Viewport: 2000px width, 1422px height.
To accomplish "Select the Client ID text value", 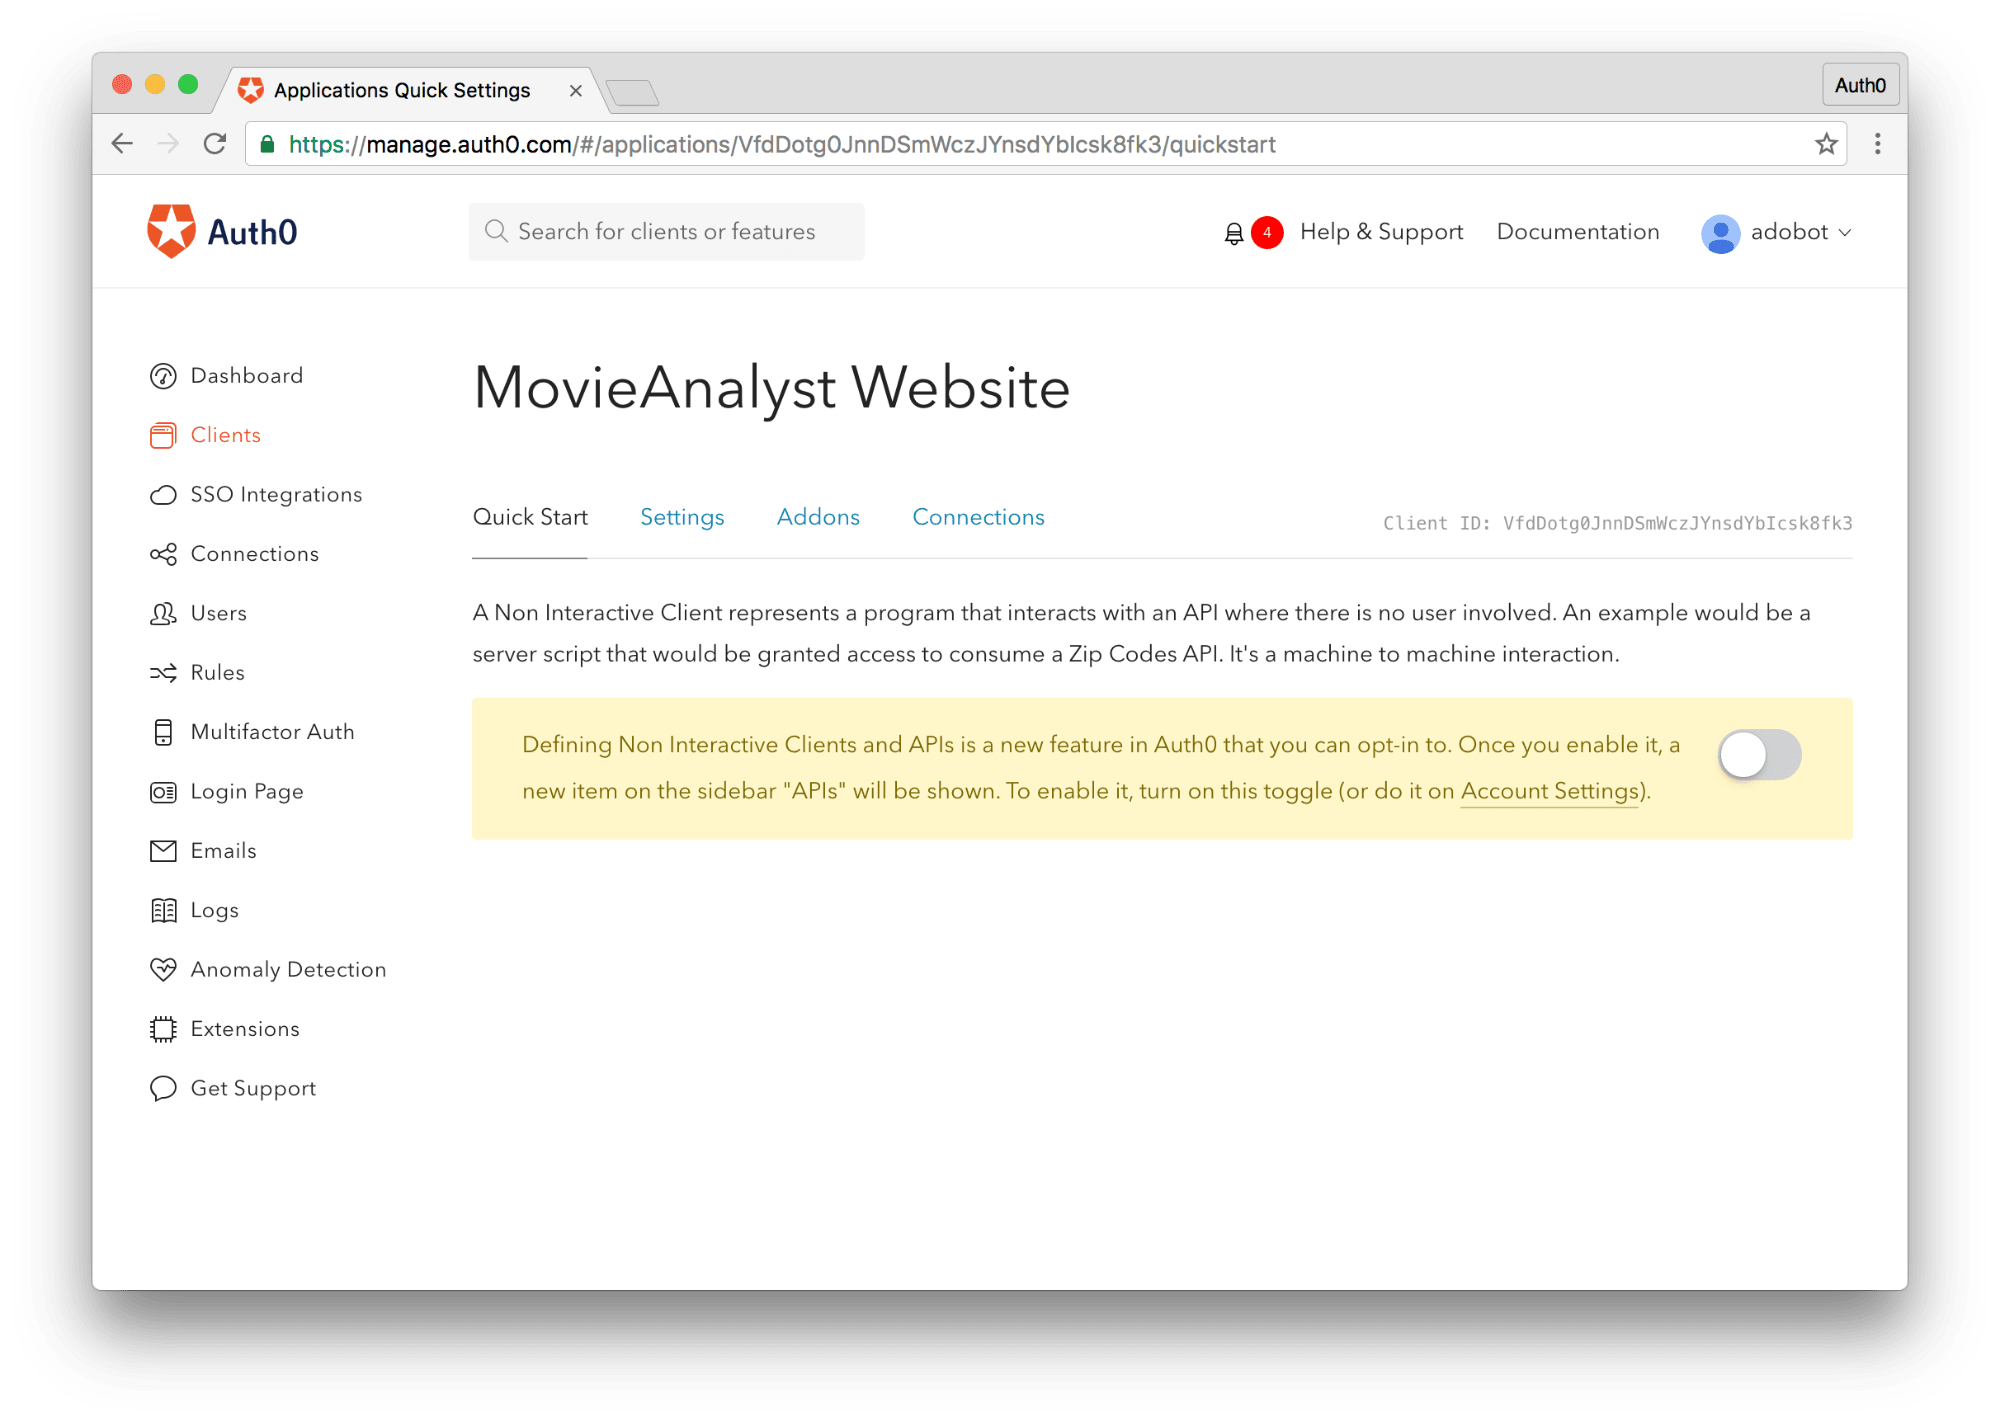I will [x=1678, y=523].
